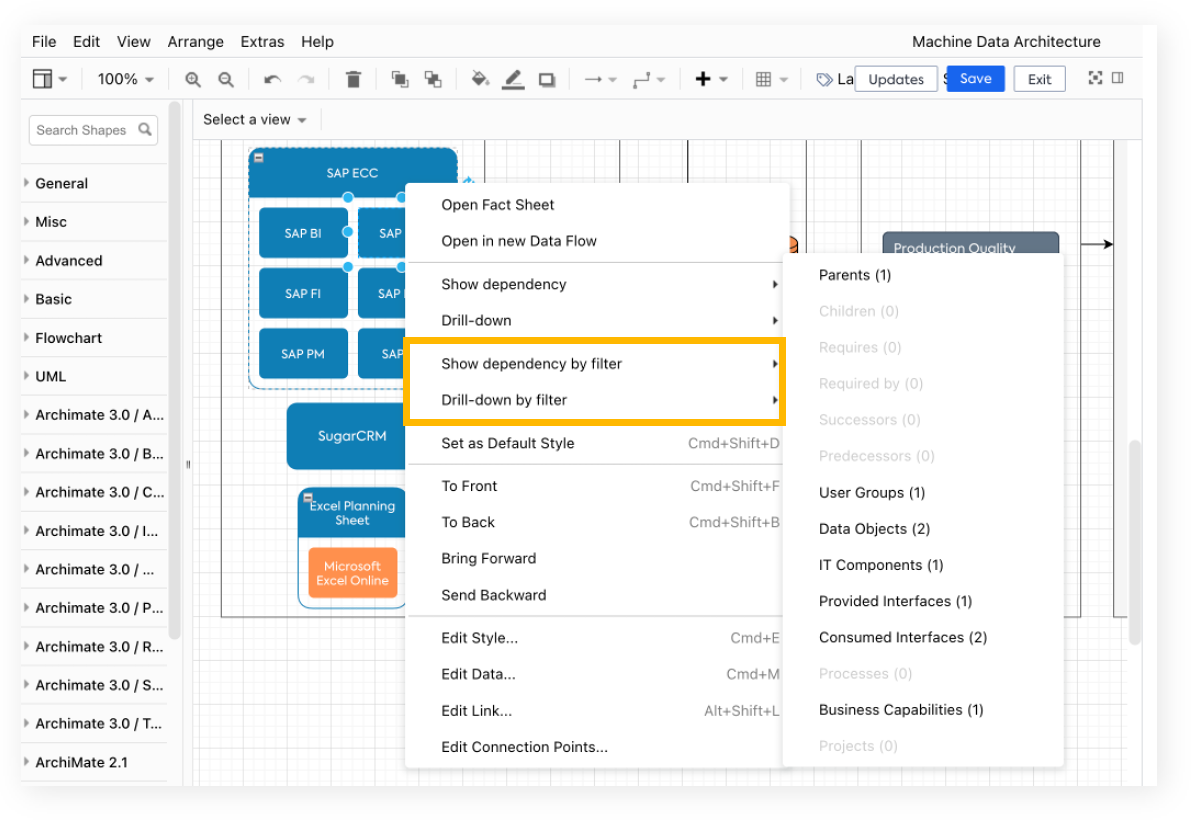Click the zoom out magnifier icon
The image size is (1196, 820).
point(226,79)
